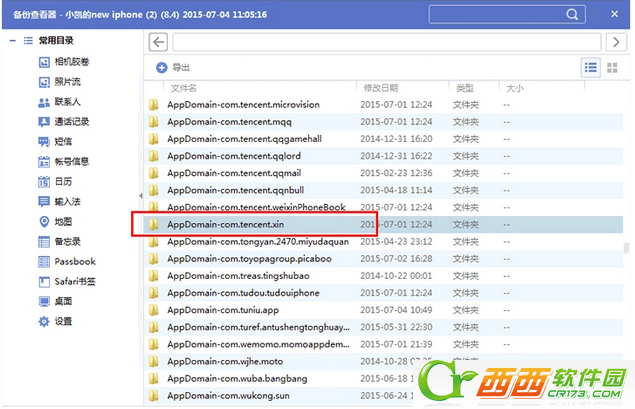Screen dimensions: 635x409
Task: Open the 输入法 input method icon
Action: [x=44, y=202]
